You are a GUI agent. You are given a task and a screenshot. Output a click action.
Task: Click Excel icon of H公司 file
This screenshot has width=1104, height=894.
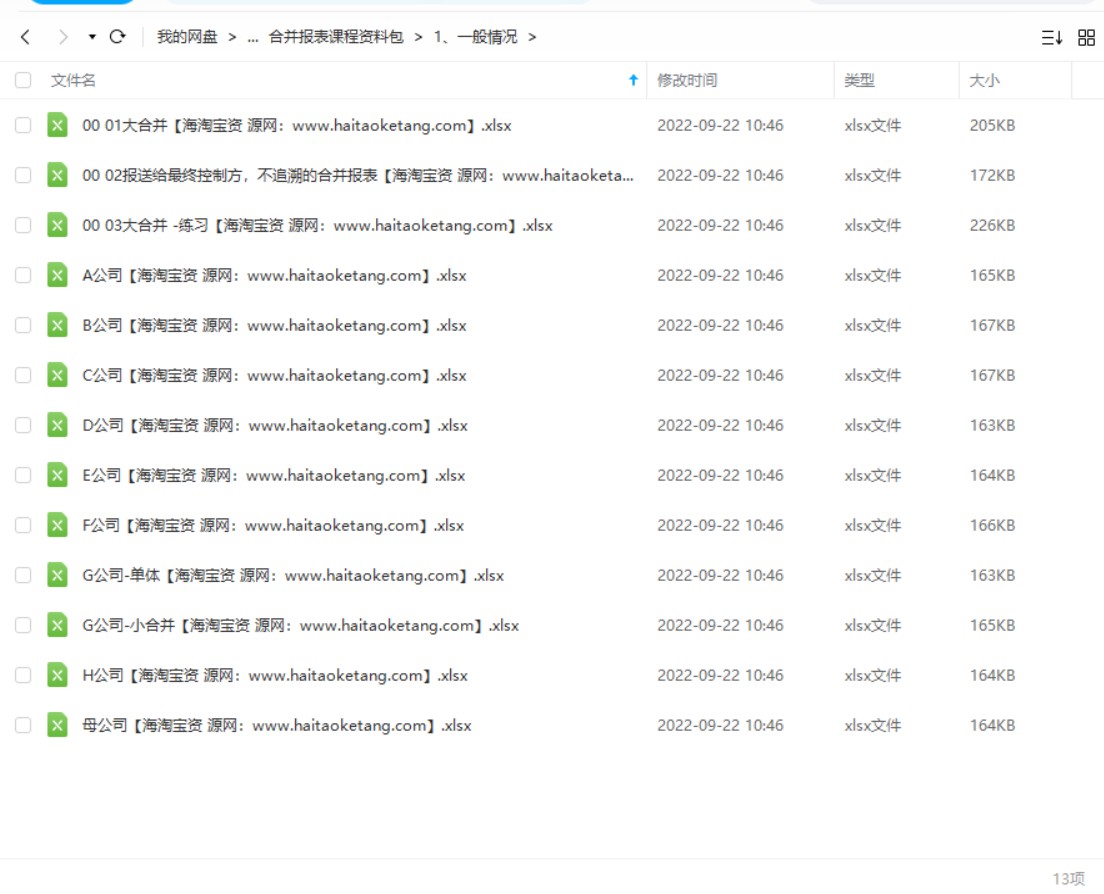pyautogui.click(x=57, y=675)
